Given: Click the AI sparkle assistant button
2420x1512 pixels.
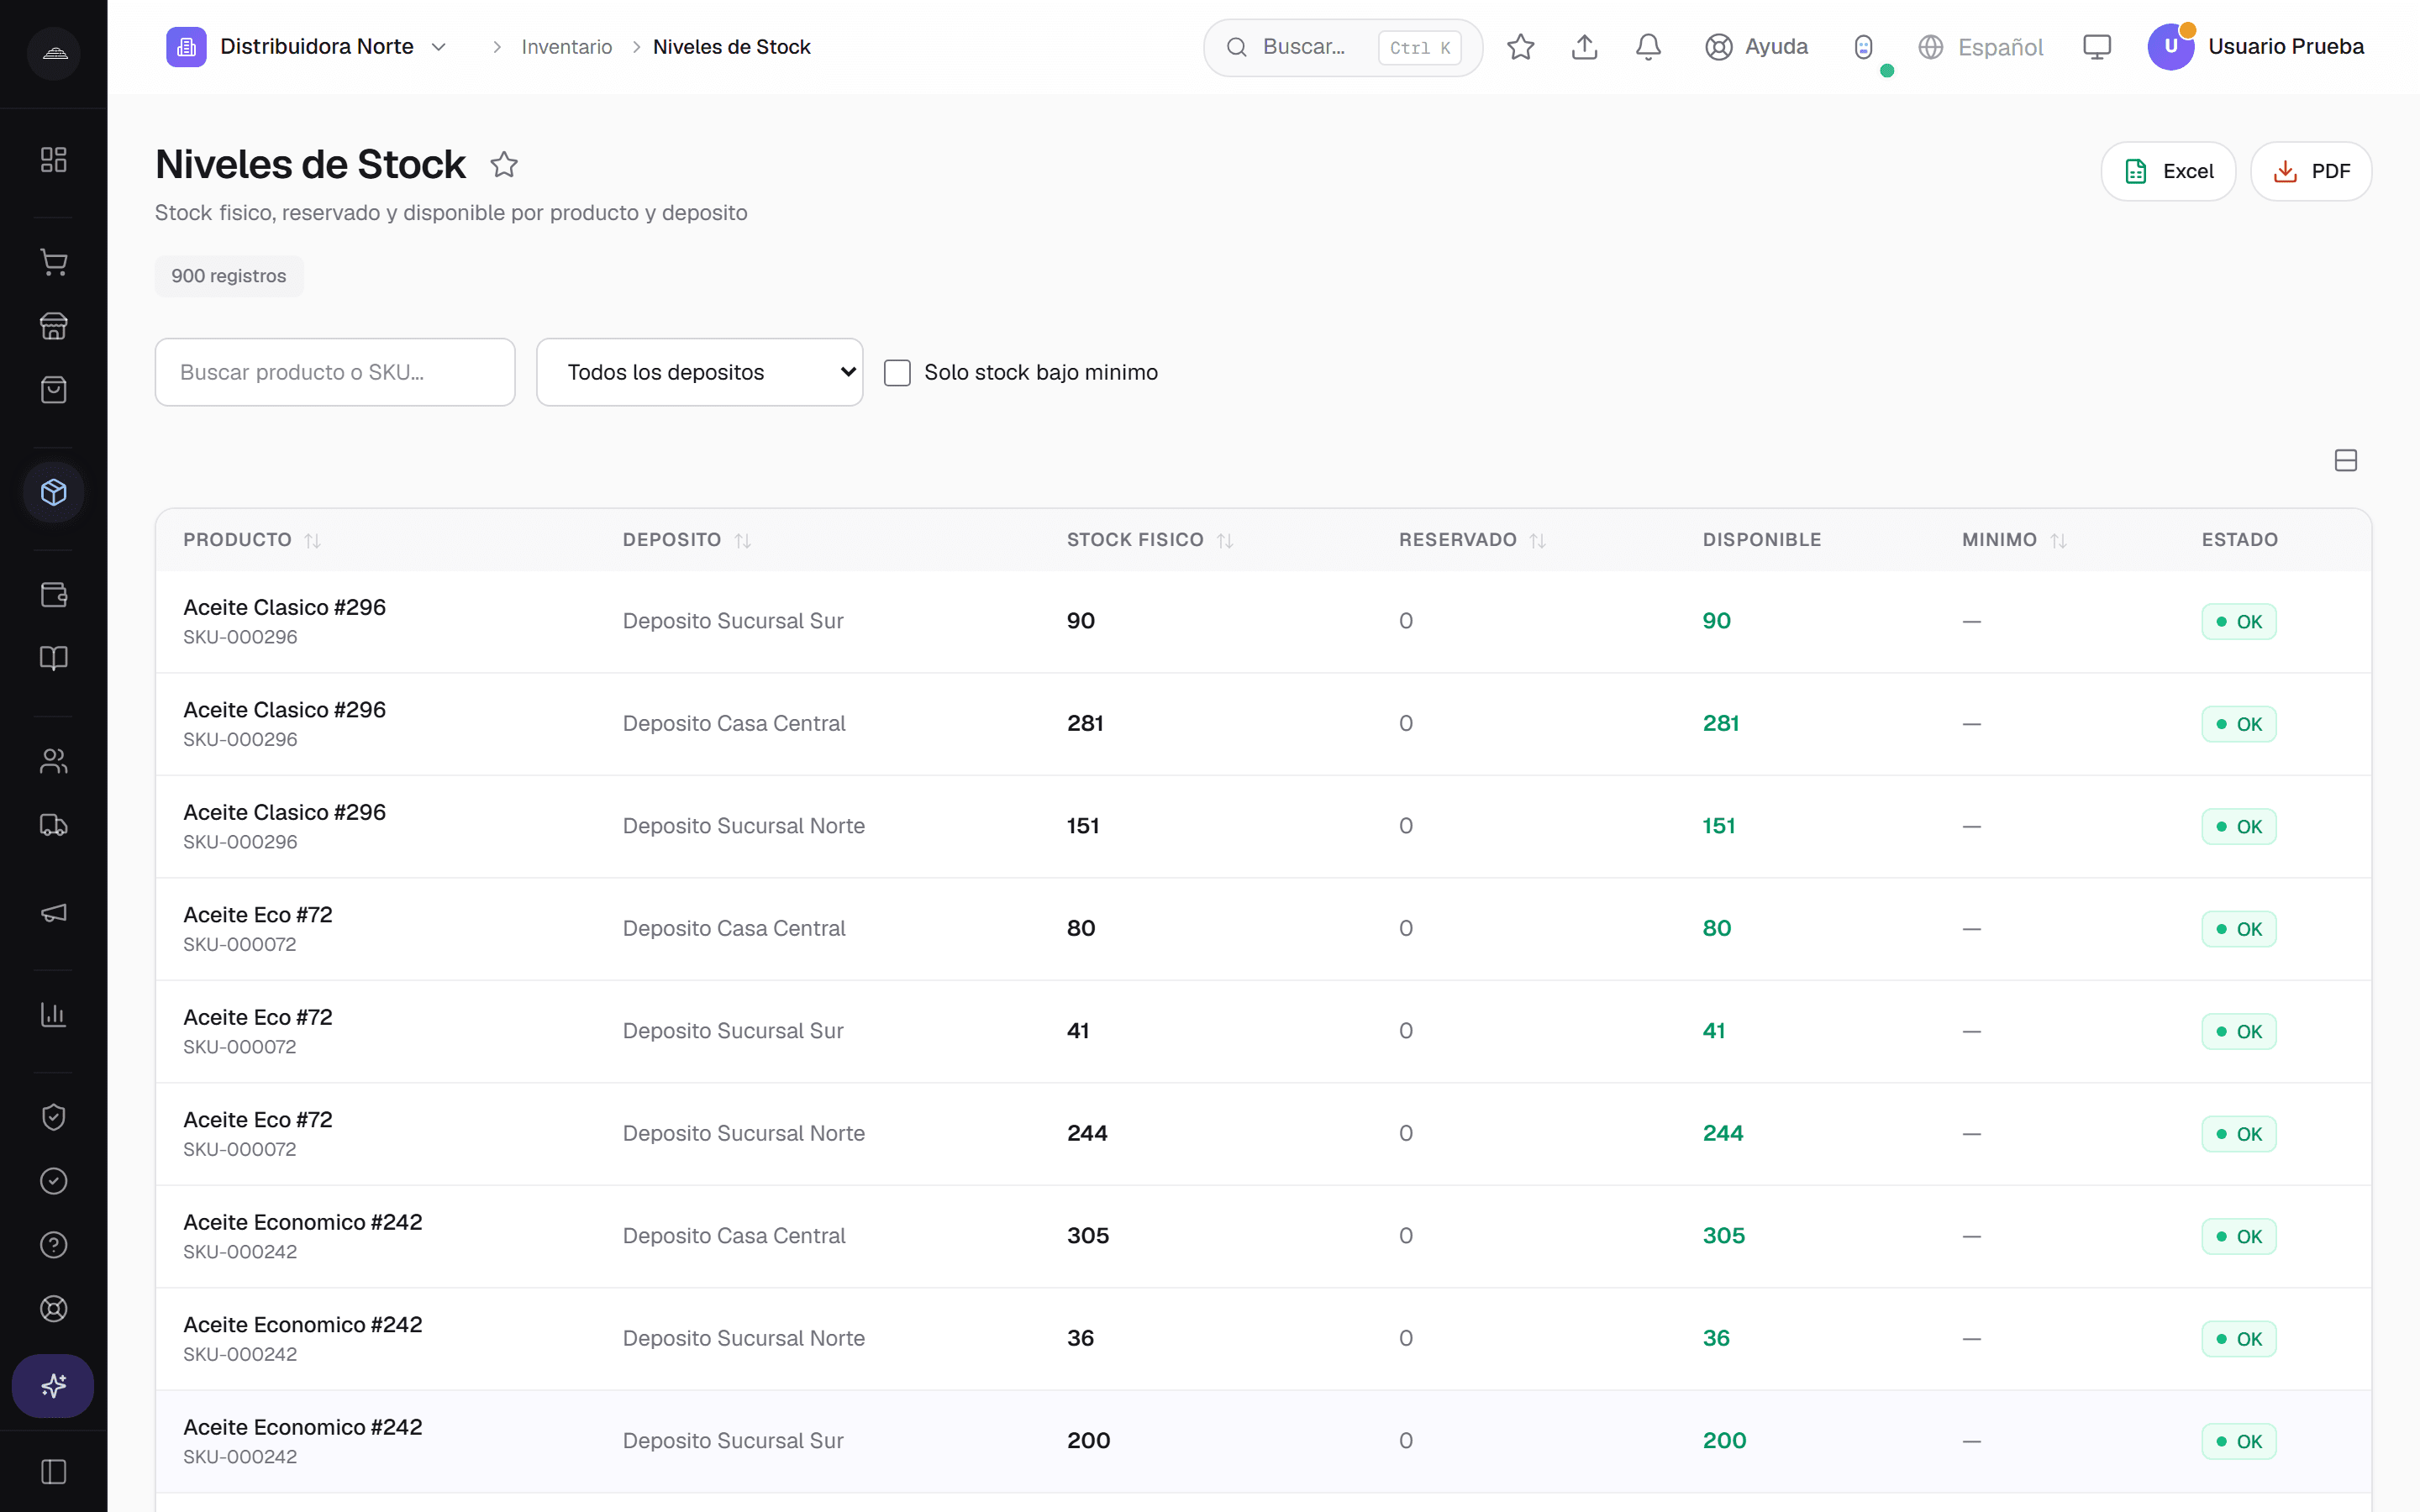Looking at the screenshot, I should click(53, 1385).
